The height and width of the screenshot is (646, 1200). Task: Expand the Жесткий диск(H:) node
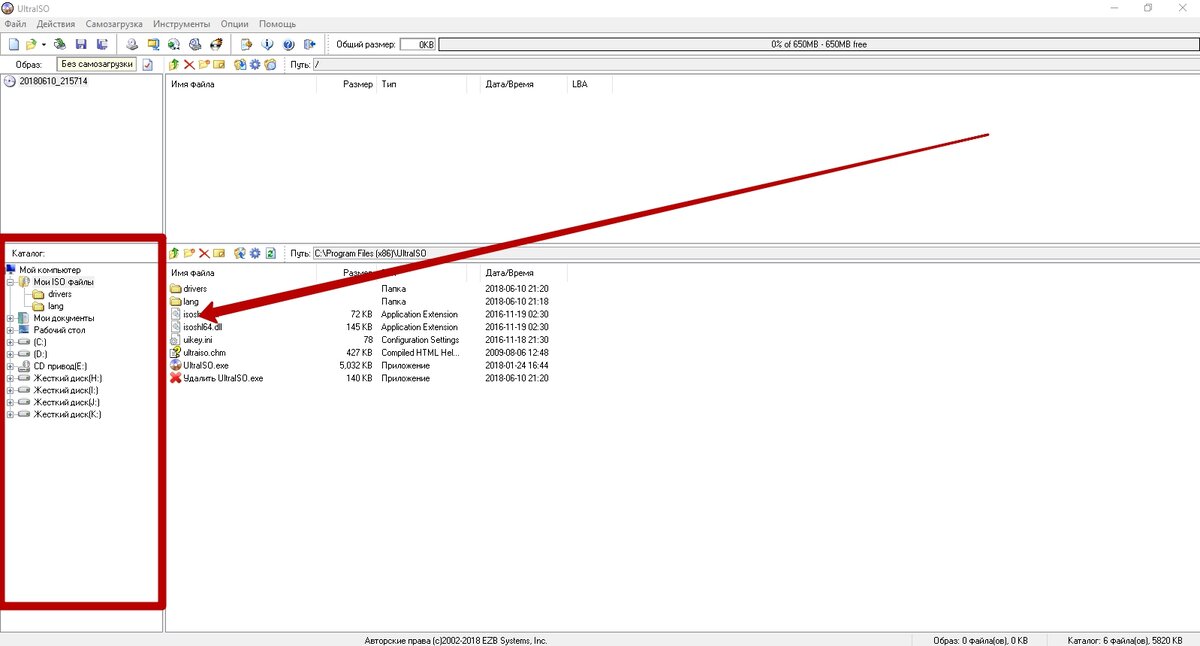10,378
